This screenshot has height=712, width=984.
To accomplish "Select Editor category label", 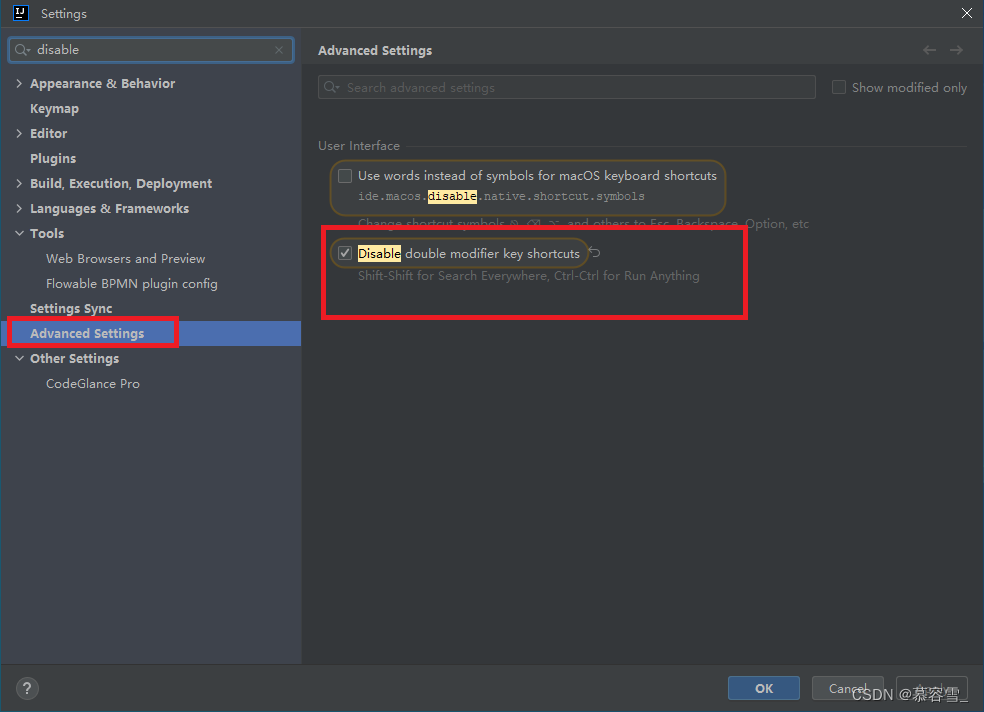I will tap(48, 133).
